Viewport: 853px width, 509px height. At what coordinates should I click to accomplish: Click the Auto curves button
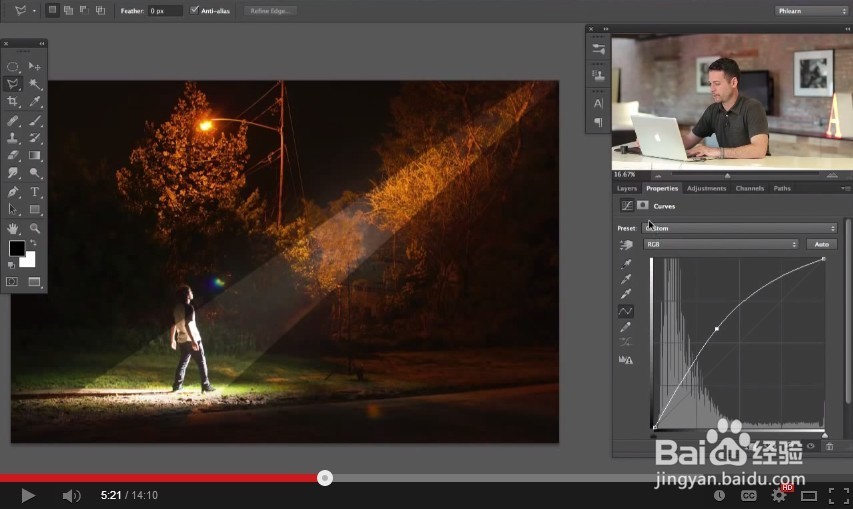pos(821,245)
